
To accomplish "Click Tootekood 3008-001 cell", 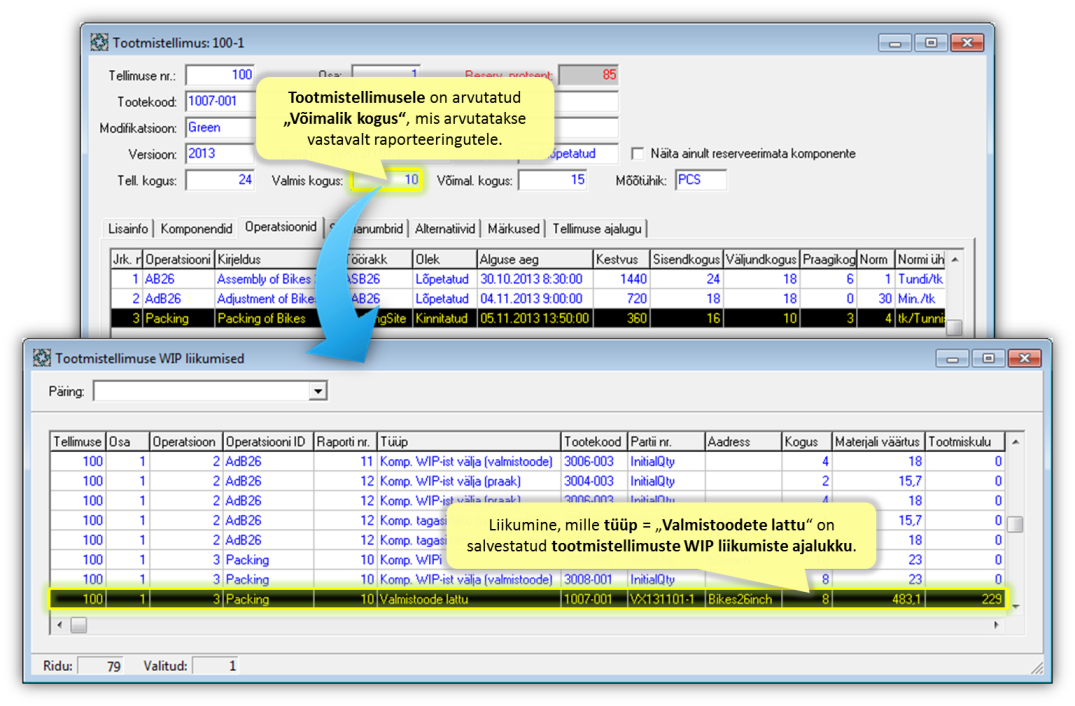I will 593,580.
